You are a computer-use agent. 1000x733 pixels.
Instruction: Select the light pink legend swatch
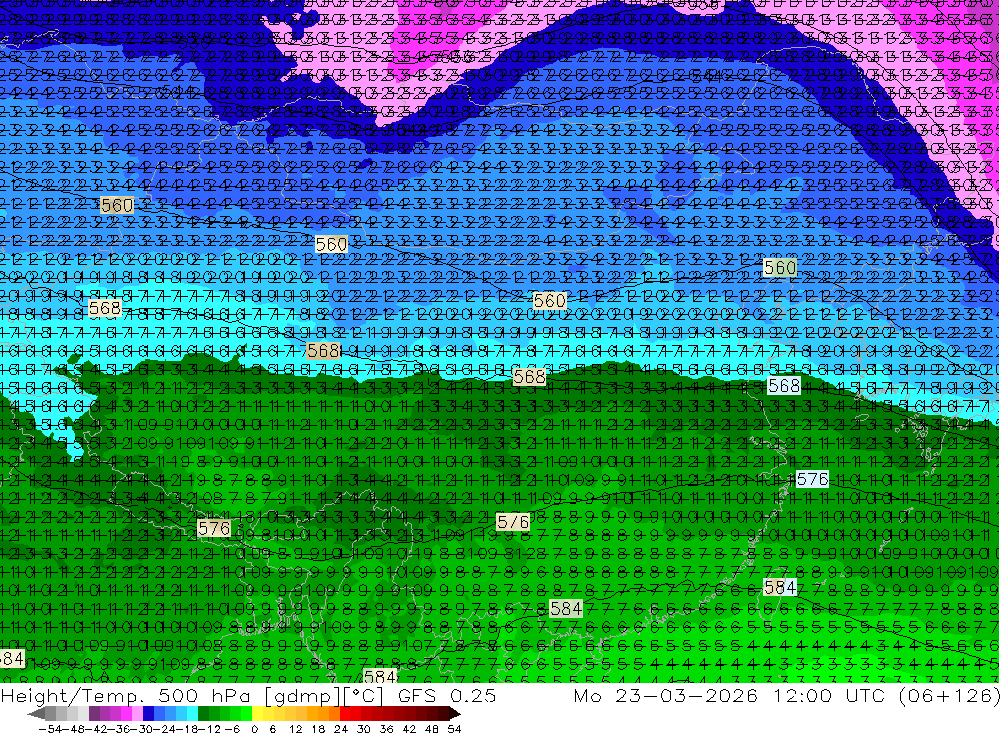coord(137,714)
